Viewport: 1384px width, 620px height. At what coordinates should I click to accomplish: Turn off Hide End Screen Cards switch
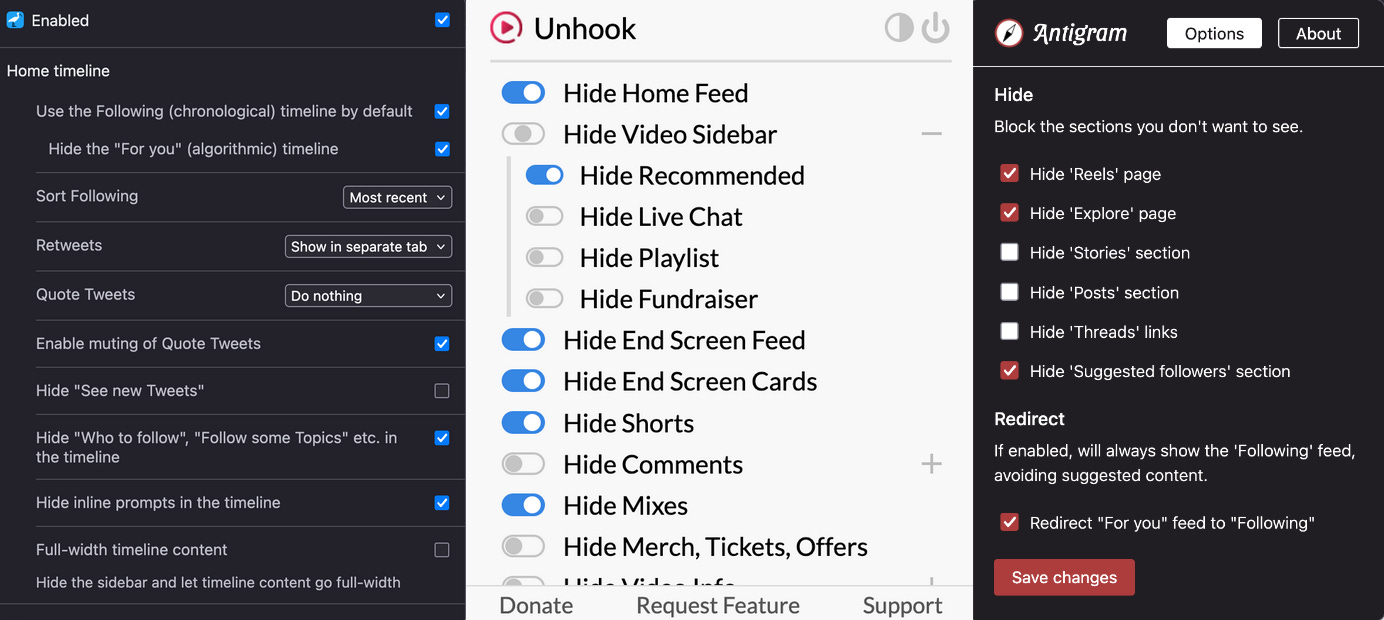(523, 381)
